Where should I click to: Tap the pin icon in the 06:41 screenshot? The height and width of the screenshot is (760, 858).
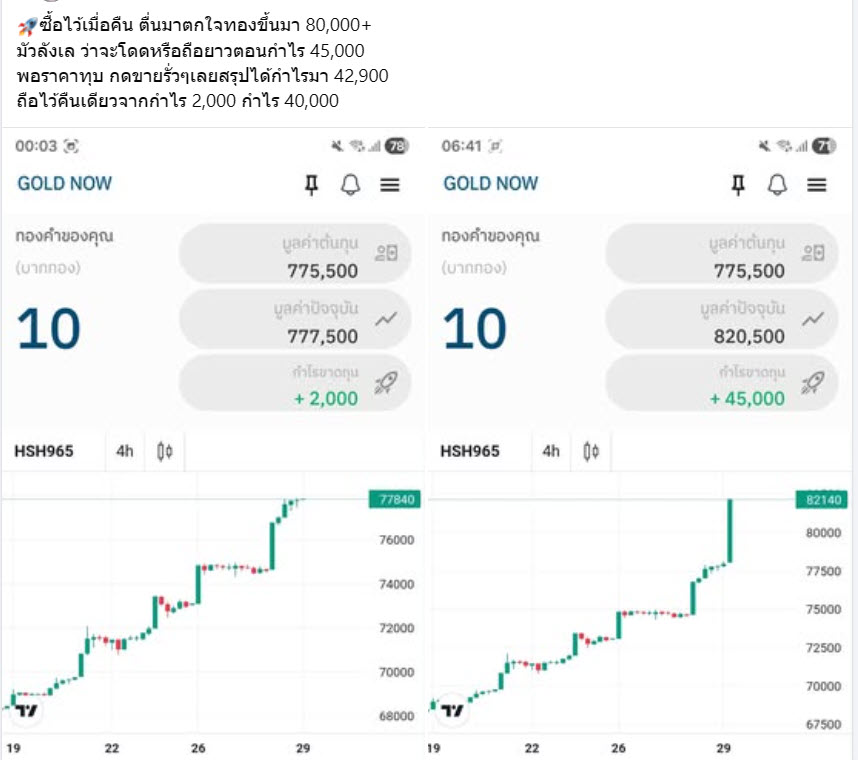(738, 184)
